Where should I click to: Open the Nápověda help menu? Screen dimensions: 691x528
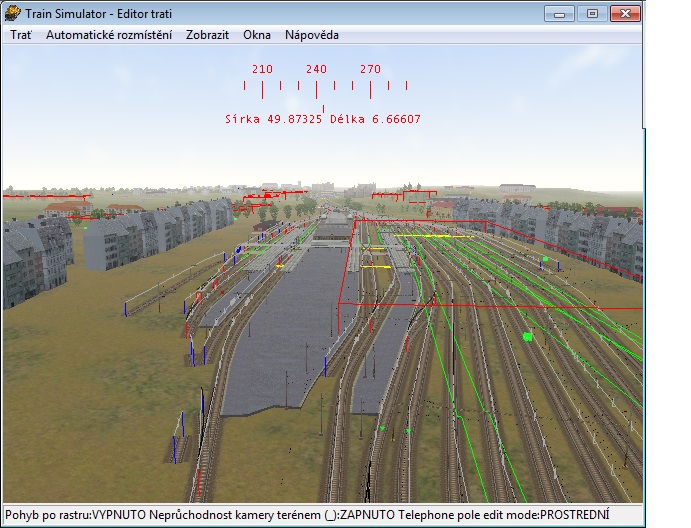point(311,34)
